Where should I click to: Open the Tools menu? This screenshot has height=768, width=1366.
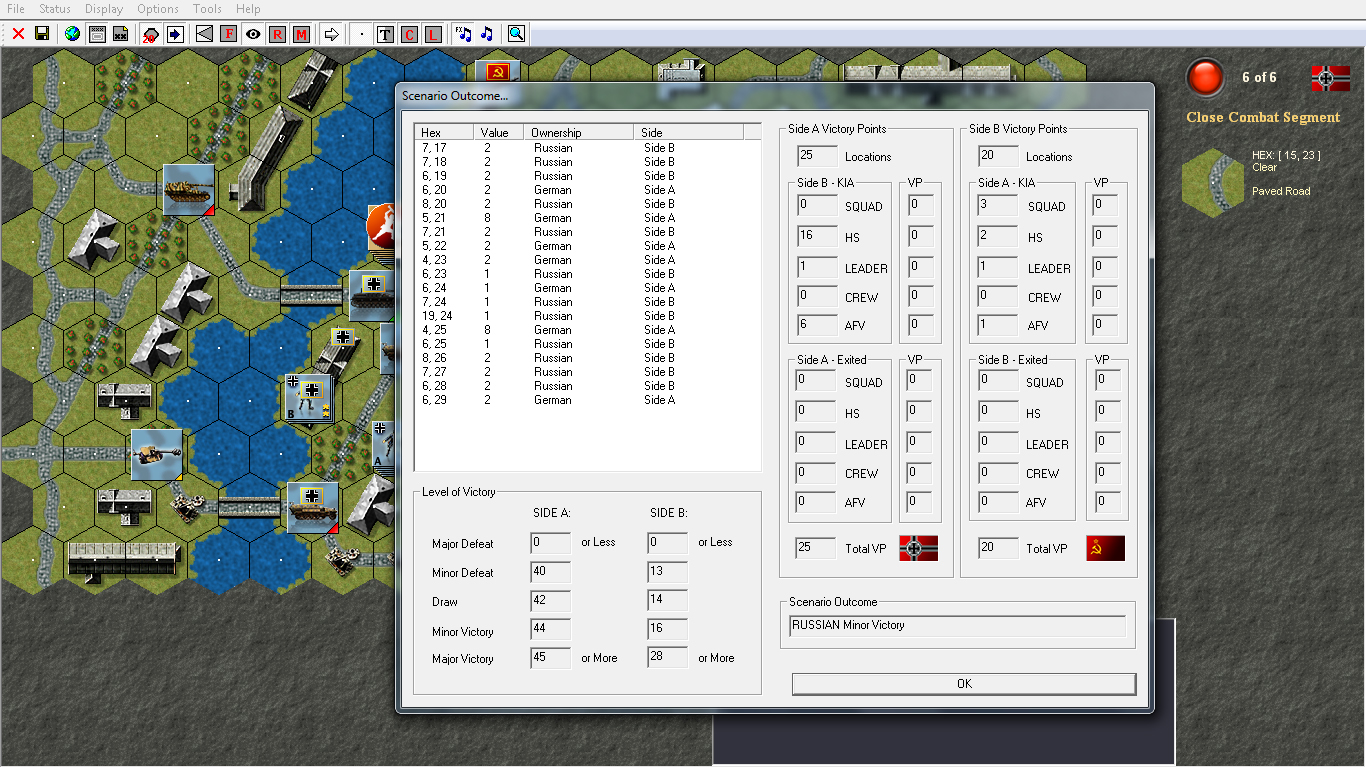[x=207, y=9]
